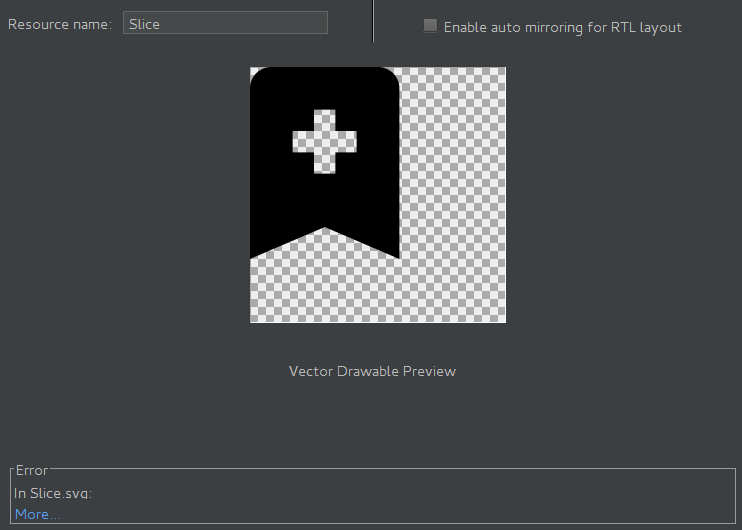This screenshot has height=530, width=742.
Task: Click the "Resource name:" label
Action: [x=60, y=24]
